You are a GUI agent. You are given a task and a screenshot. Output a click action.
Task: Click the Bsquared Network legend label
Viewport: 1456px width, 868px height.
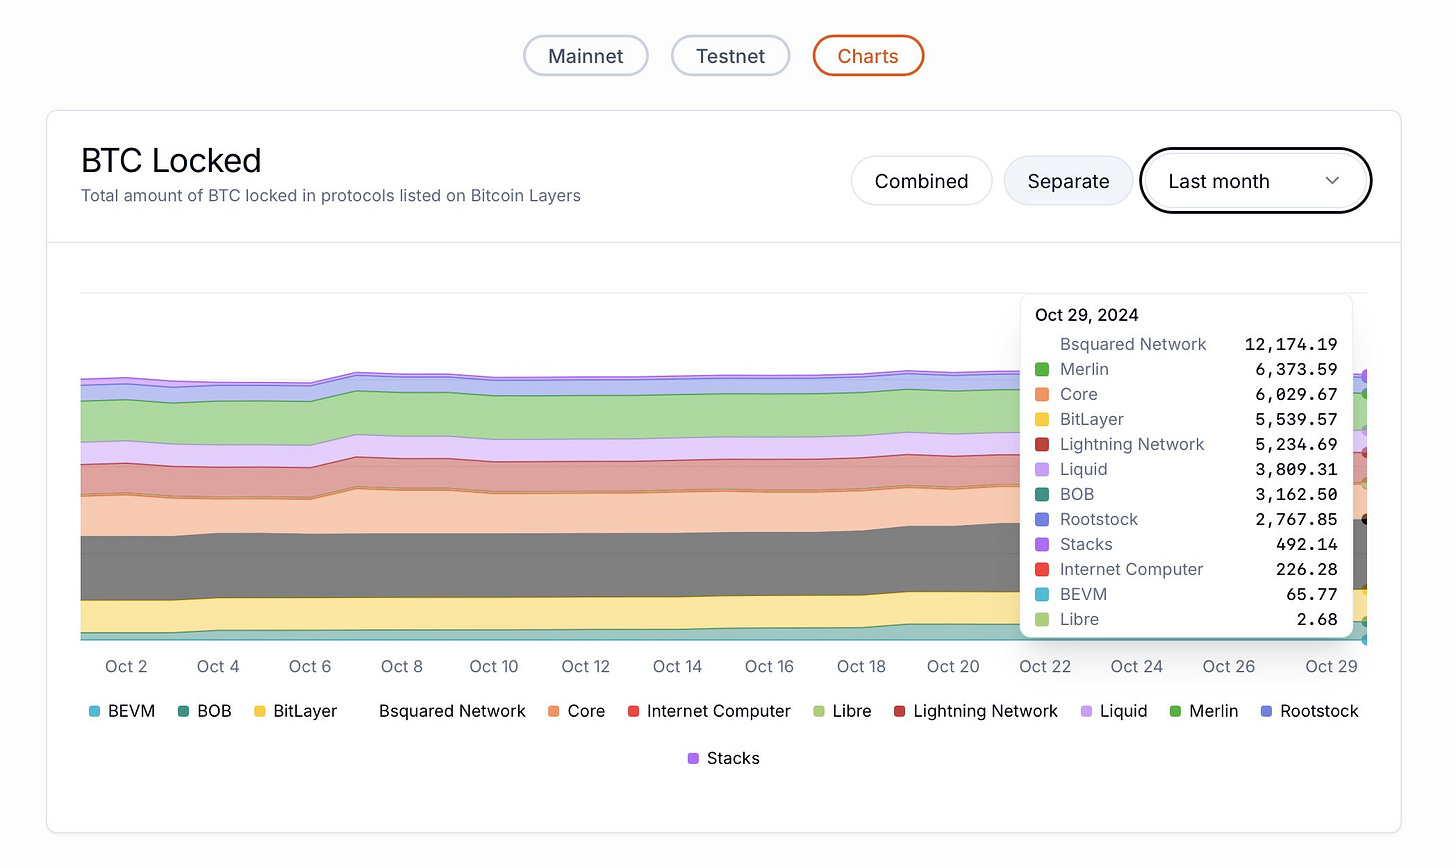coord(452,711)
